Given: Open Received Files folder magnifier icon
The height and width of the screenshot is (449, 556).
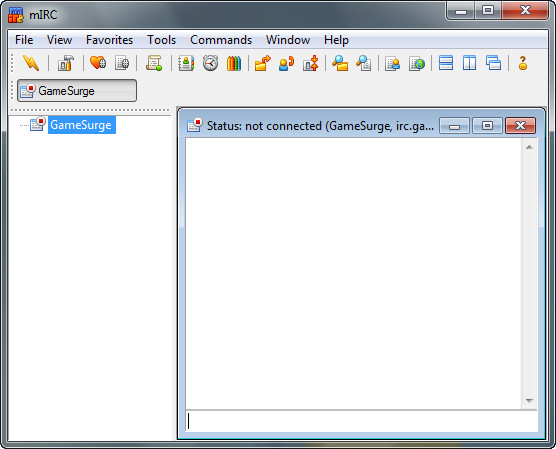Looking at the screenshot, I should point(340,63).
